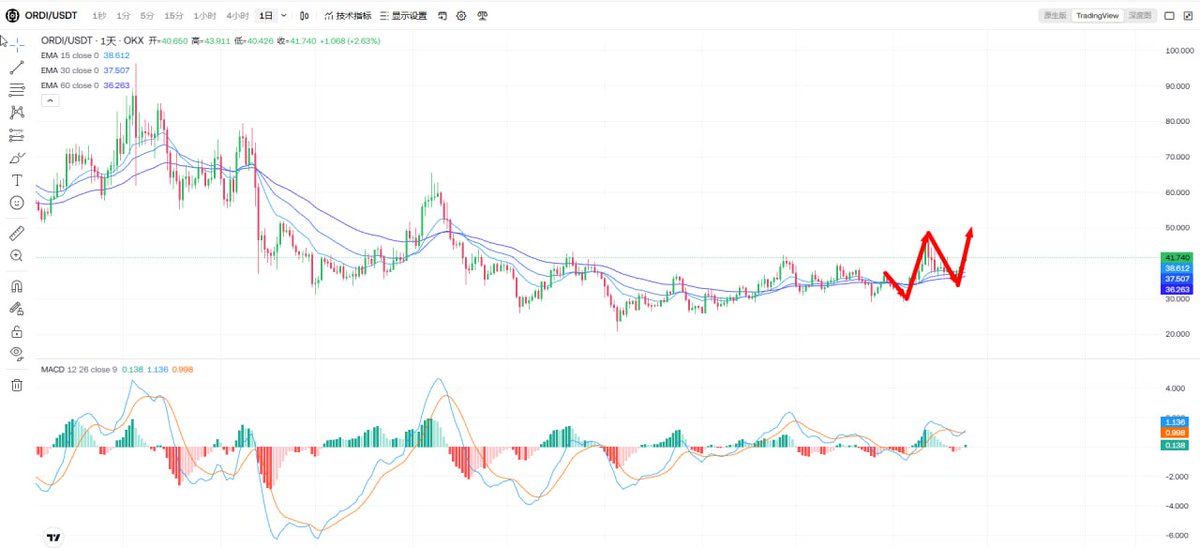Switch to the 1分 timeframe
The width and height of the screenshot is (1200, 548).
123,16
